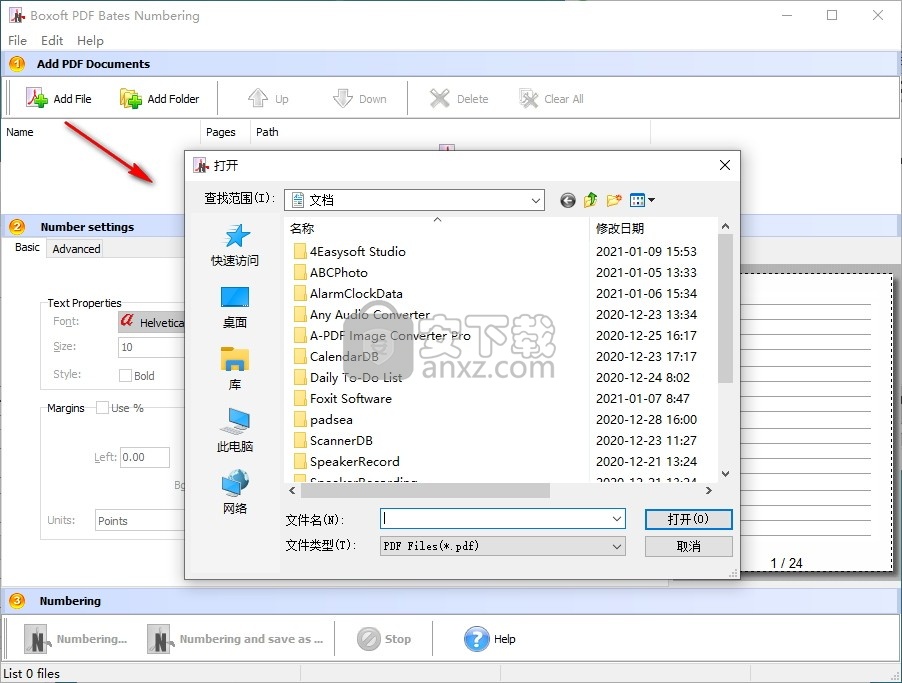Open the font Size dropdown
902x683 pixels.
point(151,347)
